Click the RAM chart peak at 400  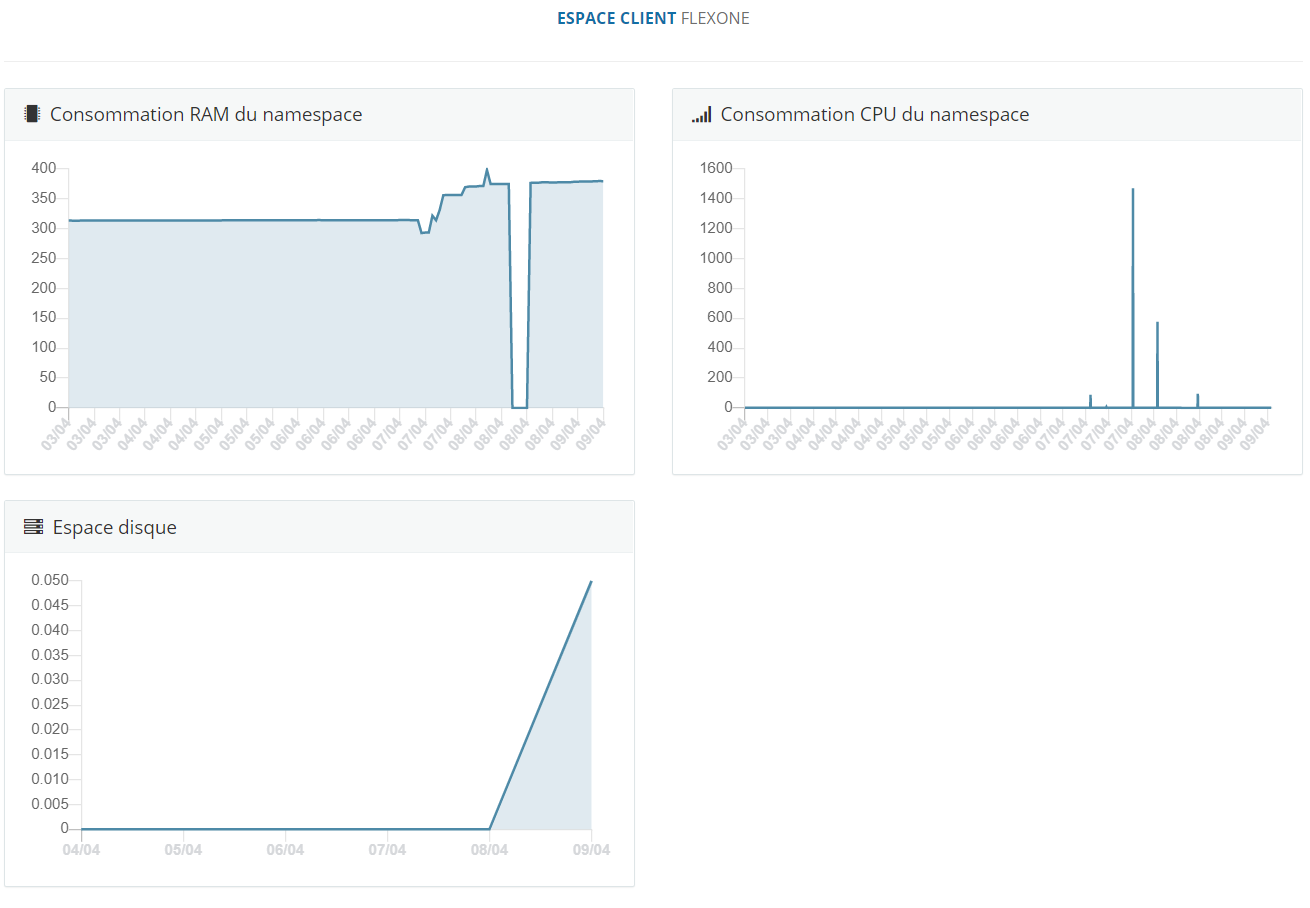coord(487,170)
